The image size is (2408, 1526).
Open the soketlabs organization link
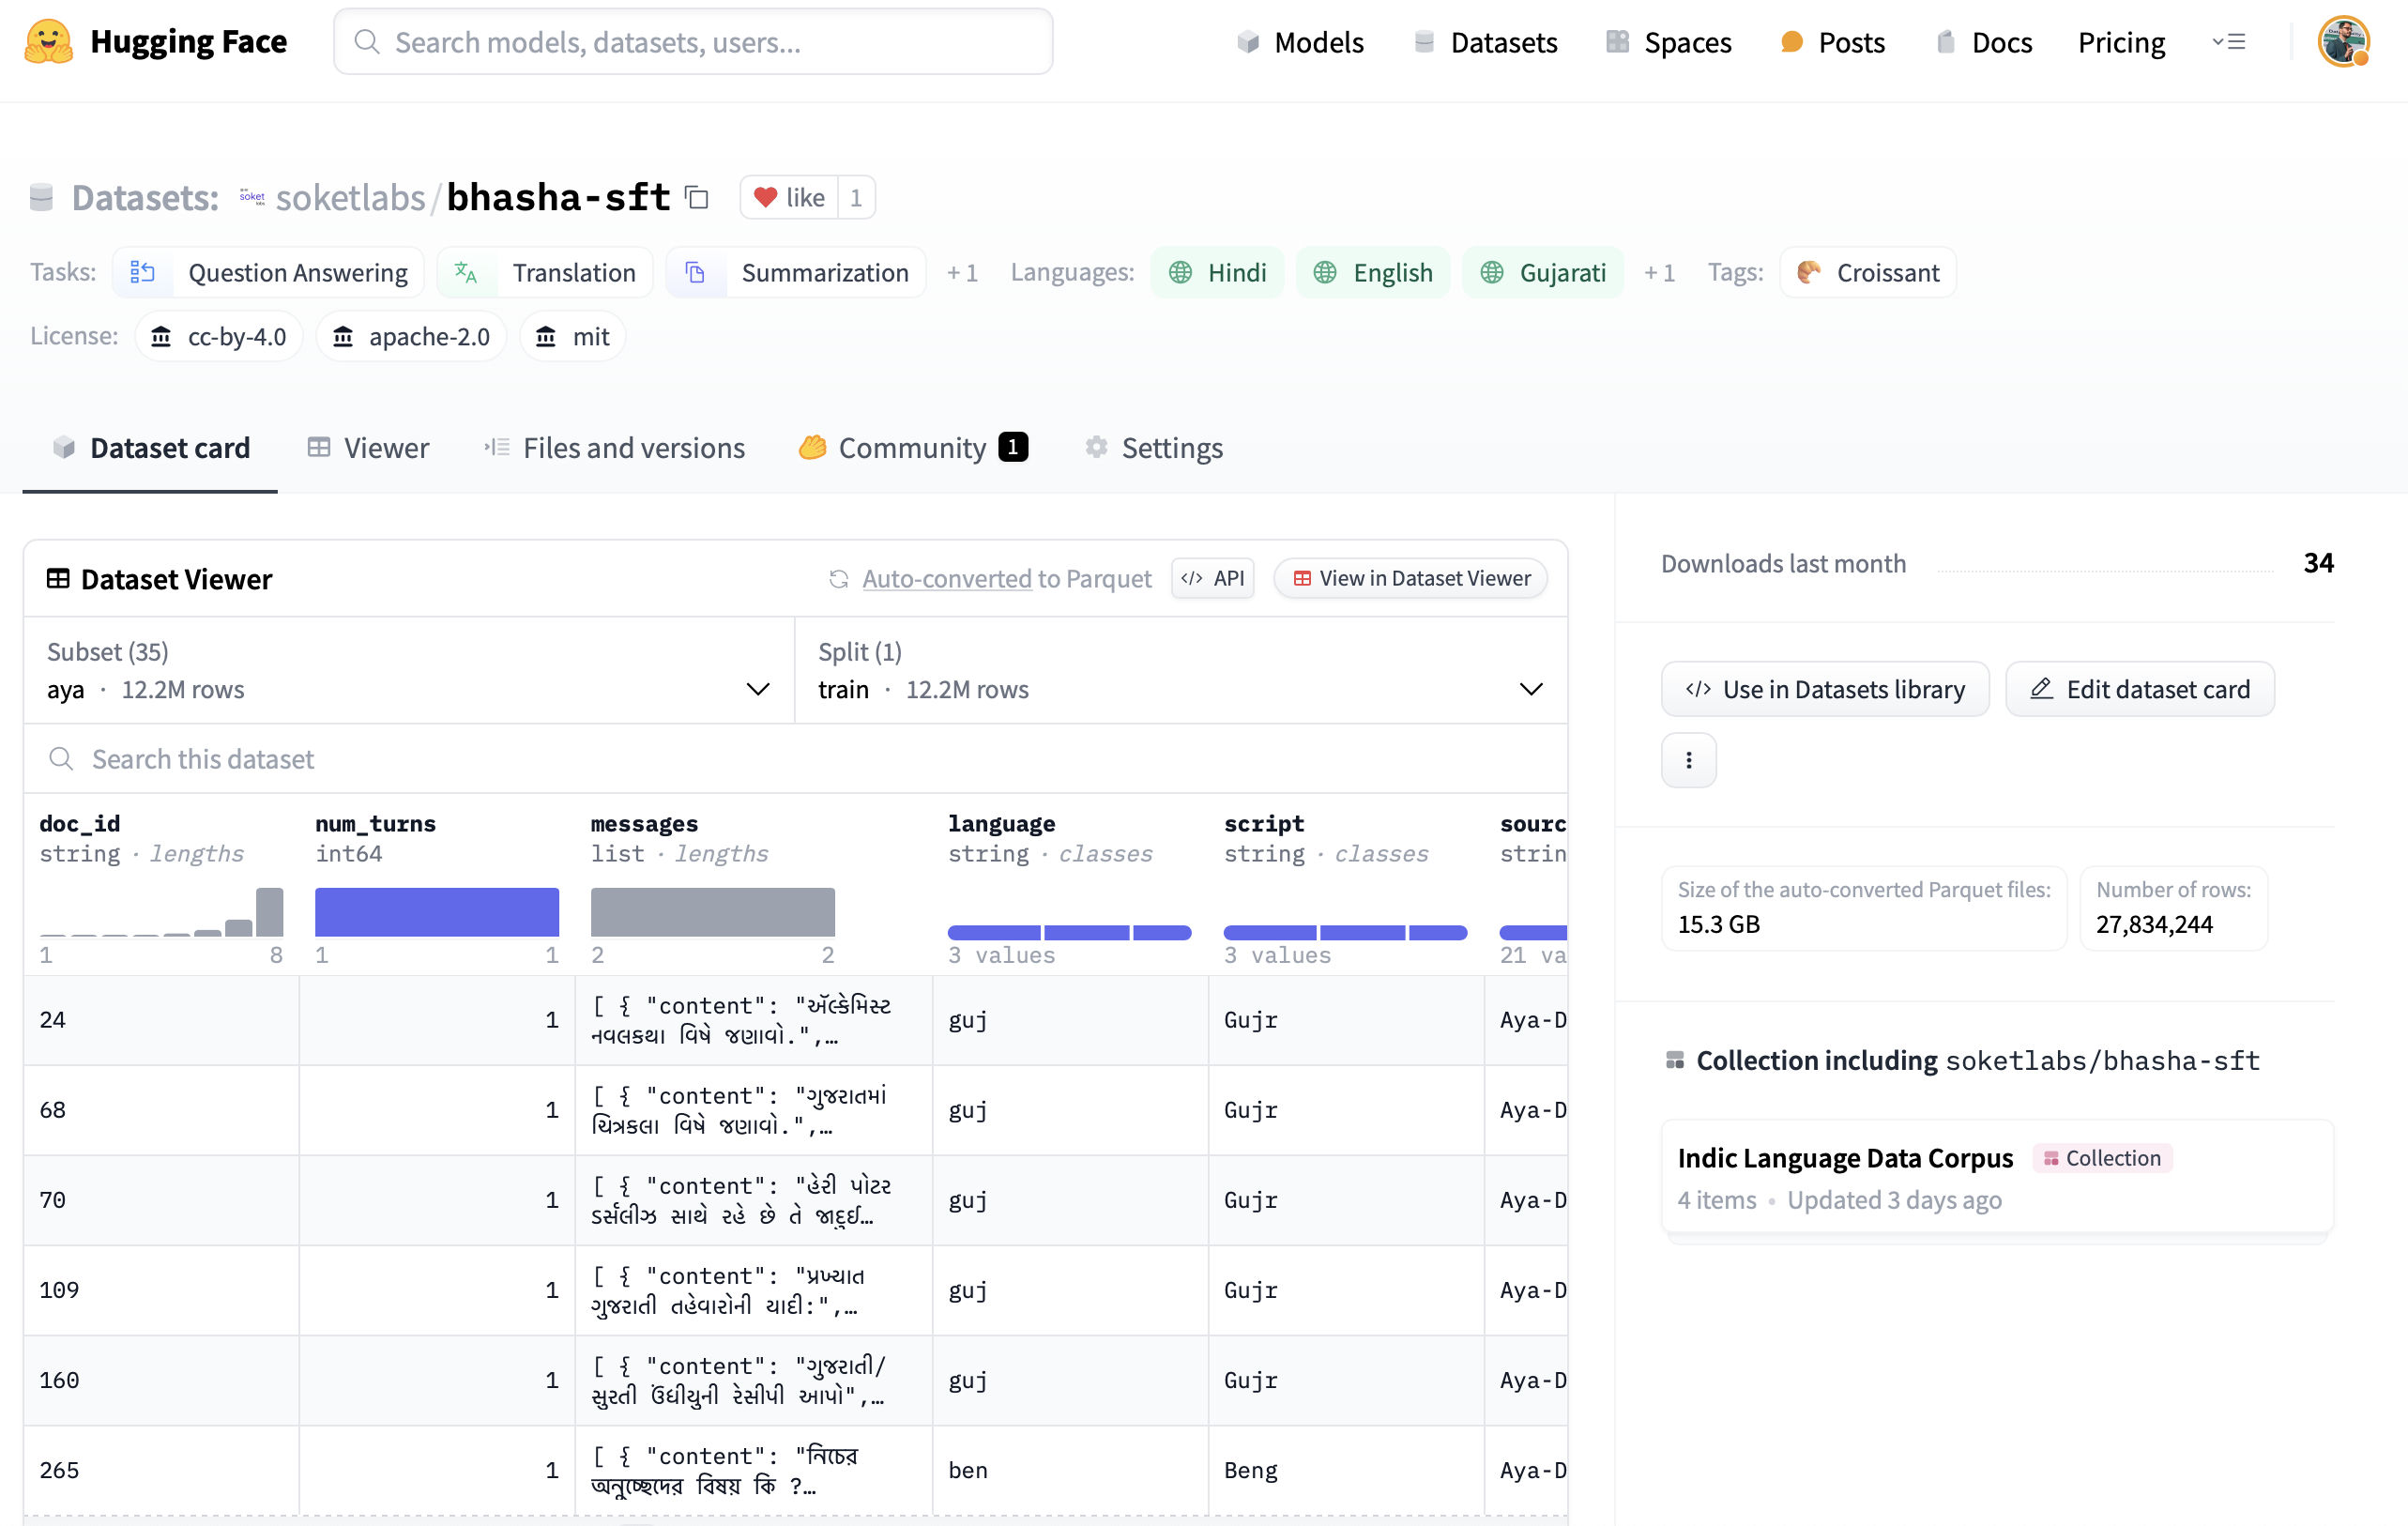pyautogui.click(x=351, y=198)
